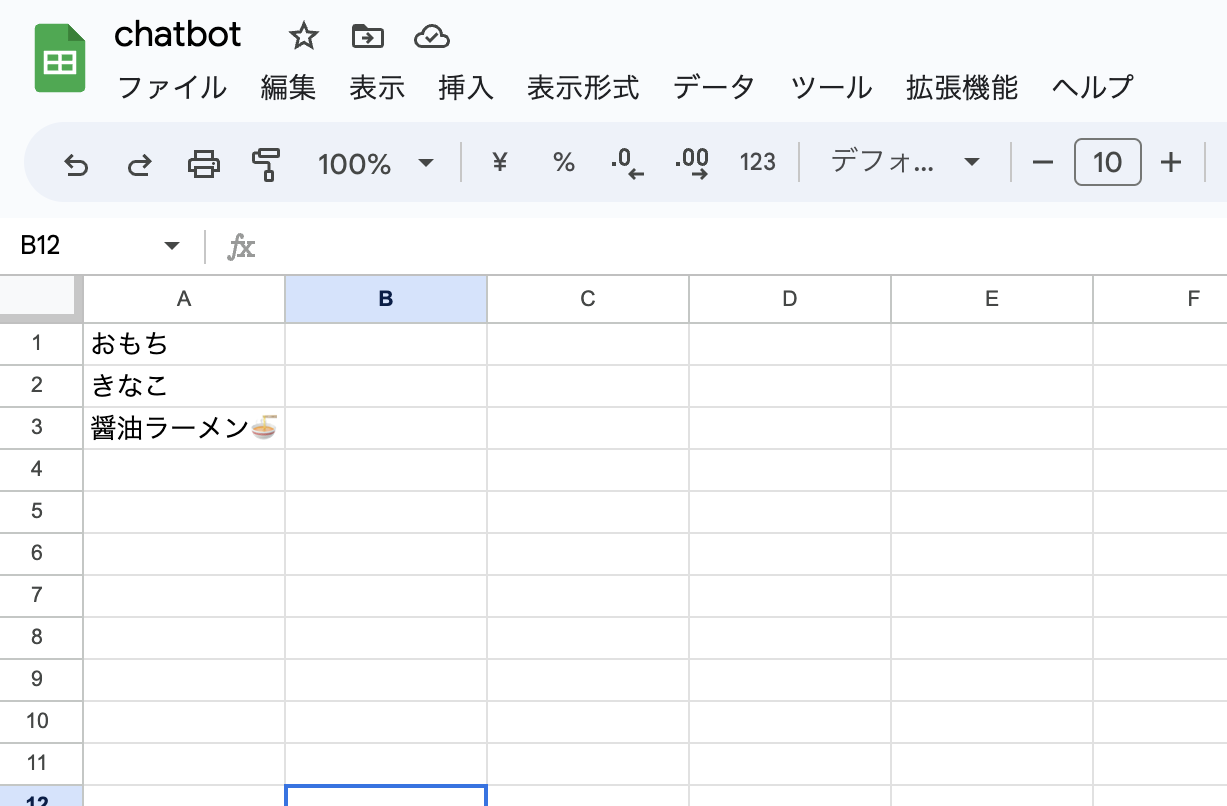The height and width of the screenshot is (806, 1227).
Task: Select the cell containing 醤油ラーメン
Action: (x=184, y=428)
